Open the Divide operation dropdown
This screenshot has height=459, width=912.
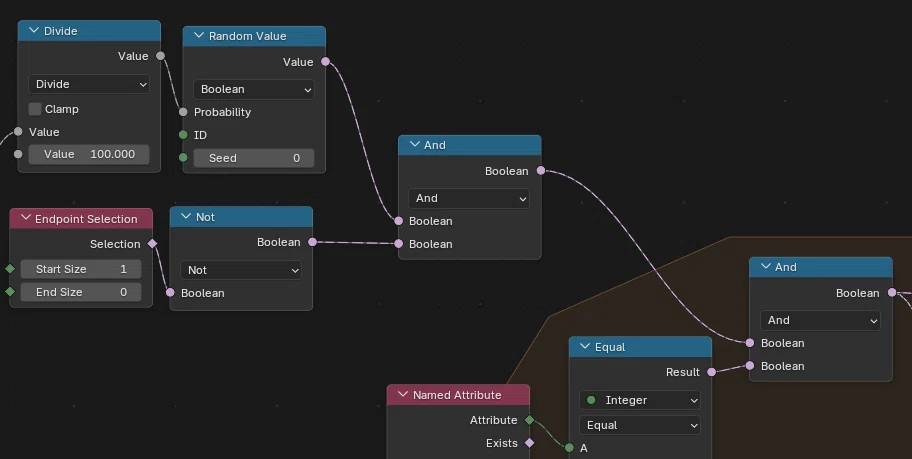pos(89,84)
